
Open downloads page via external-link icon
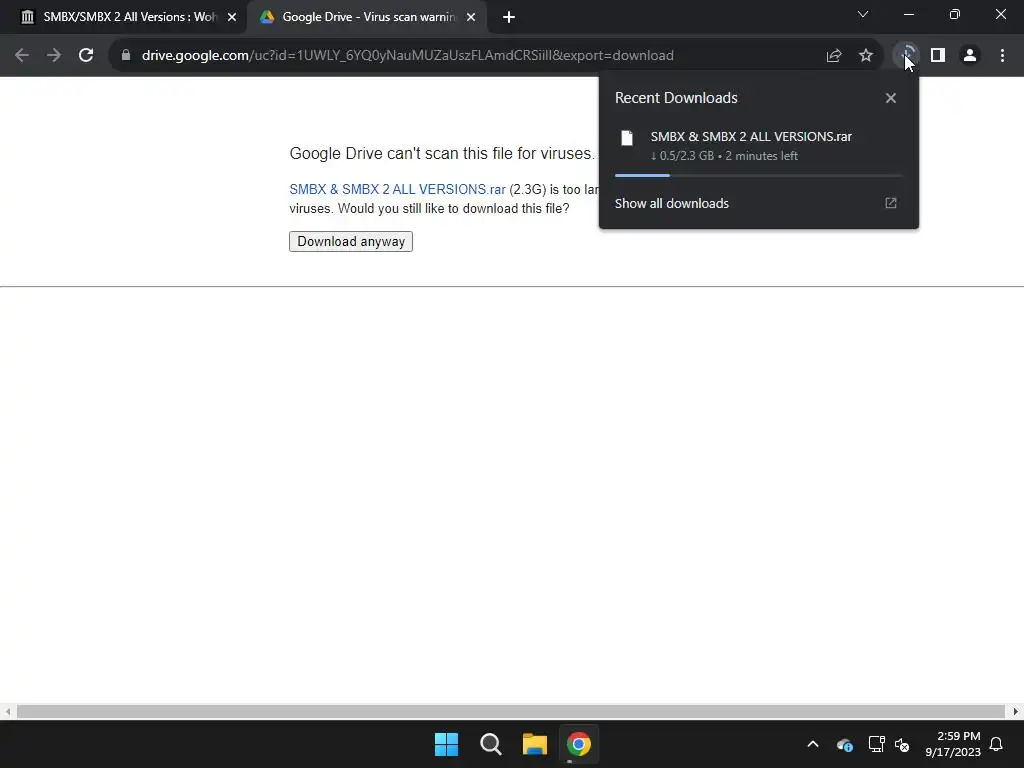891,203
